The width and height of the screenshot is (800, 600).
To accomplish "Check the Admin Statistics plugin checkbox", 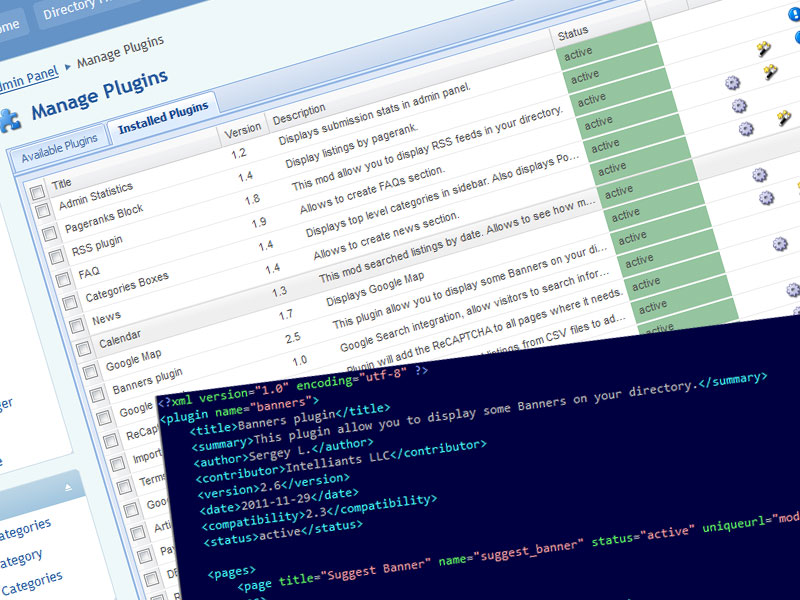I will coord(43,211).
